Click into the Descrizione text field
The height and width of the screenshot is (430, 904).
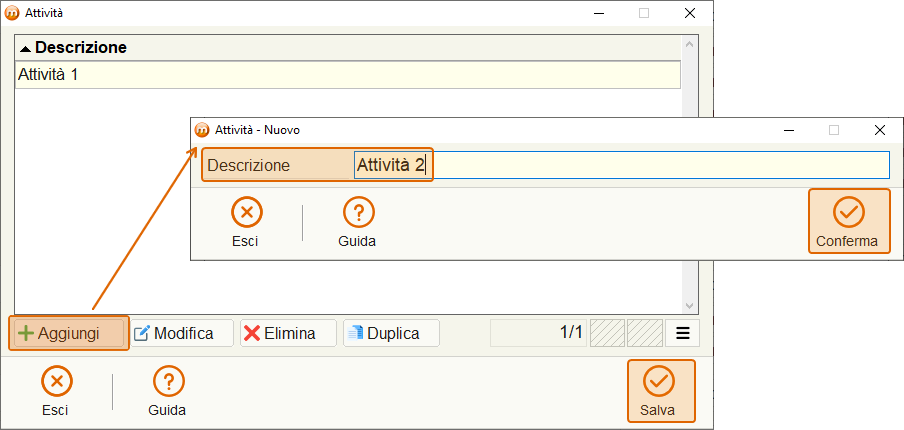[x=622, y=165]
